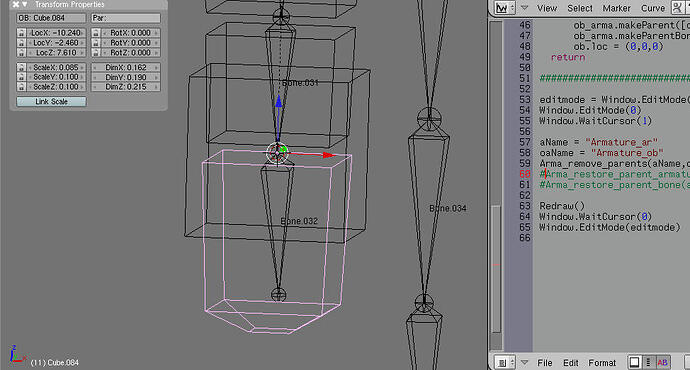The image size is (690, 370).
Task: Toggle the LocZ lock icon
Action: point(22,52)
